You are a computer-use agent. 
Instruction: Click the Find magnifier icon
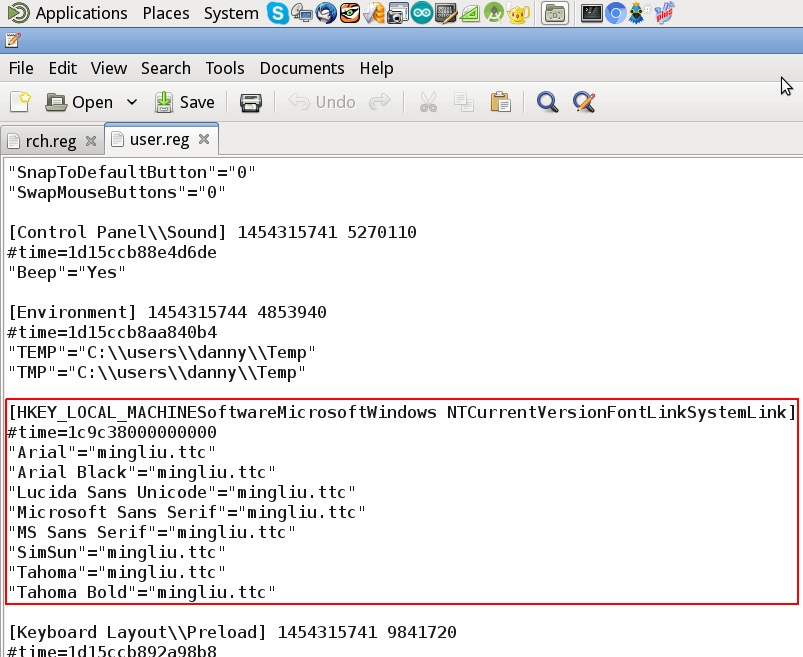[x=547, y=102]
